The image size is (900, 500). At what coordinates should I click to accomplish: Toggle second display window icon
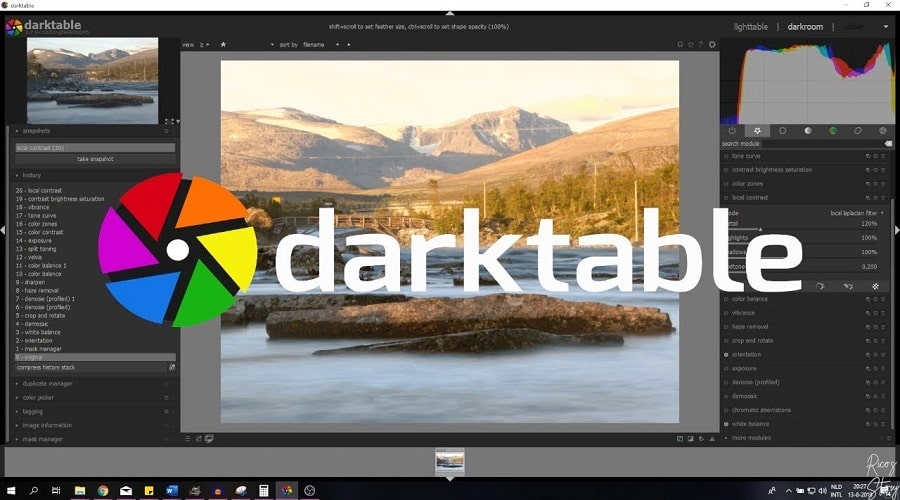click(x=210, y=439)
